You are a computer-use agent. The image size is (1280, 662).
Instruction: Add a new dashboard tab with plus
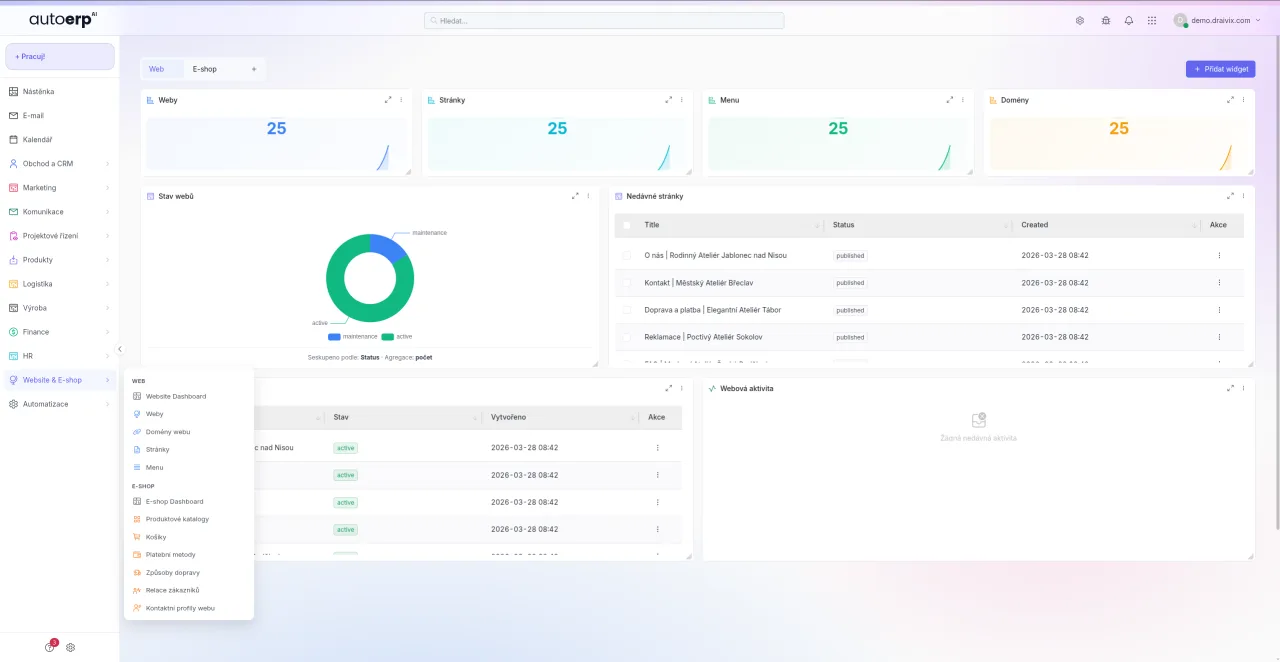(254, 69)
